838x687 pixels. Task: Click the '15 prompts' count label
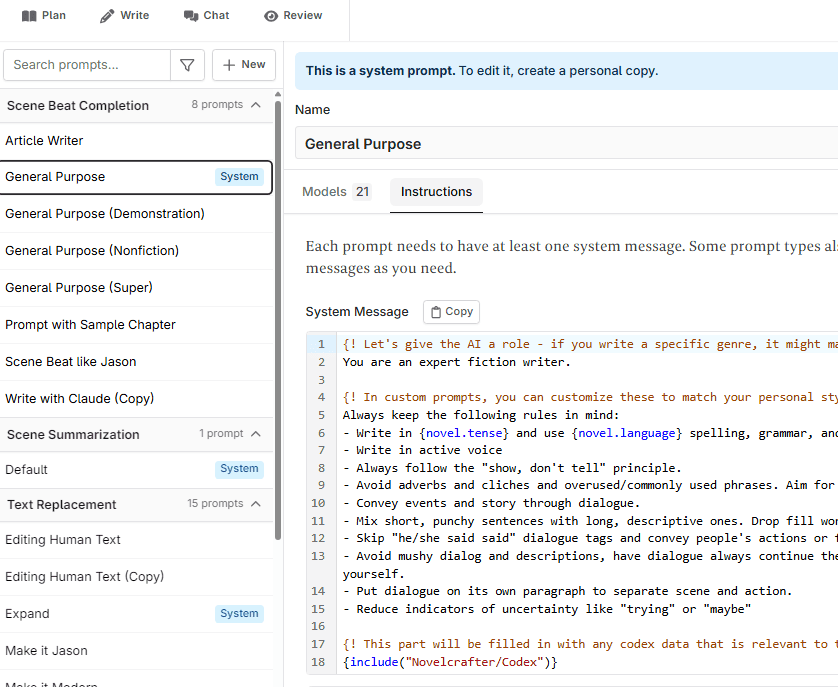coord(215,503)
